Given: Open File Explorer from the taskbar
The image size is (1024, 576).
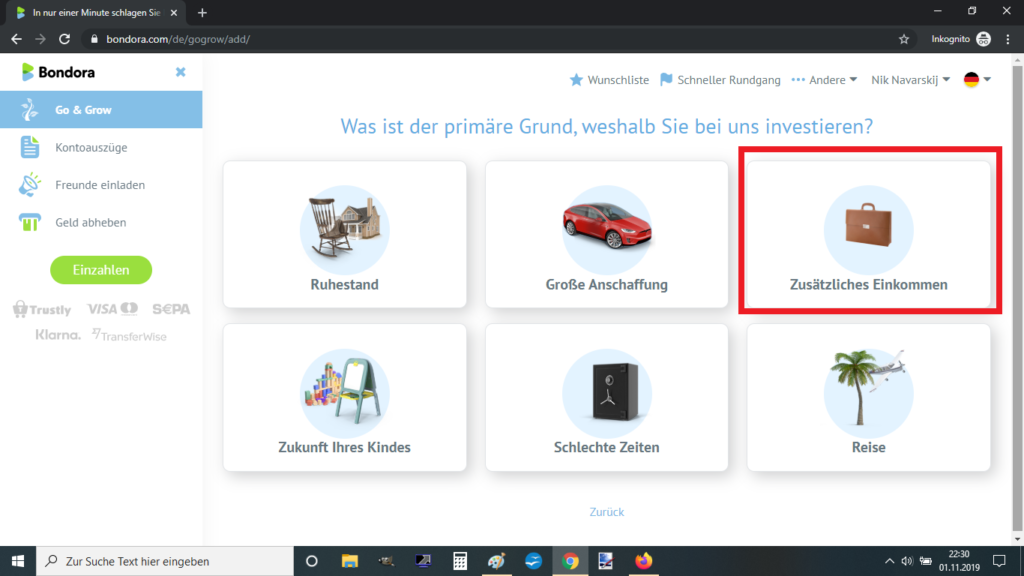Looking at the screenshot, I should coord(349,561).
